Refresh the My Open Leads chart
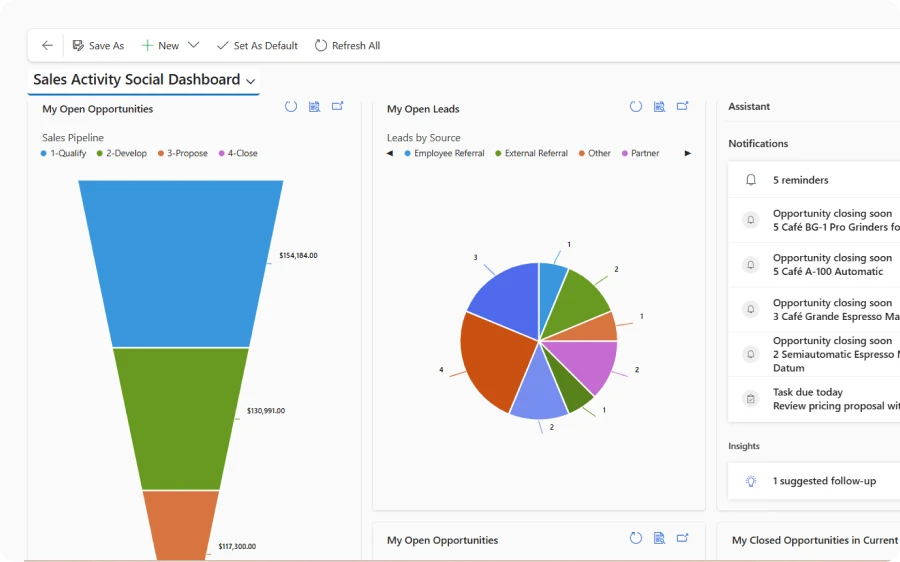Screen dimensions: 900x562 click(635, 106)
